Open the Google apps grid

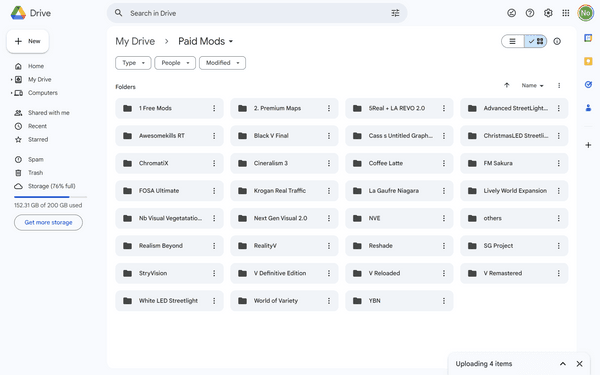[566, 13]
